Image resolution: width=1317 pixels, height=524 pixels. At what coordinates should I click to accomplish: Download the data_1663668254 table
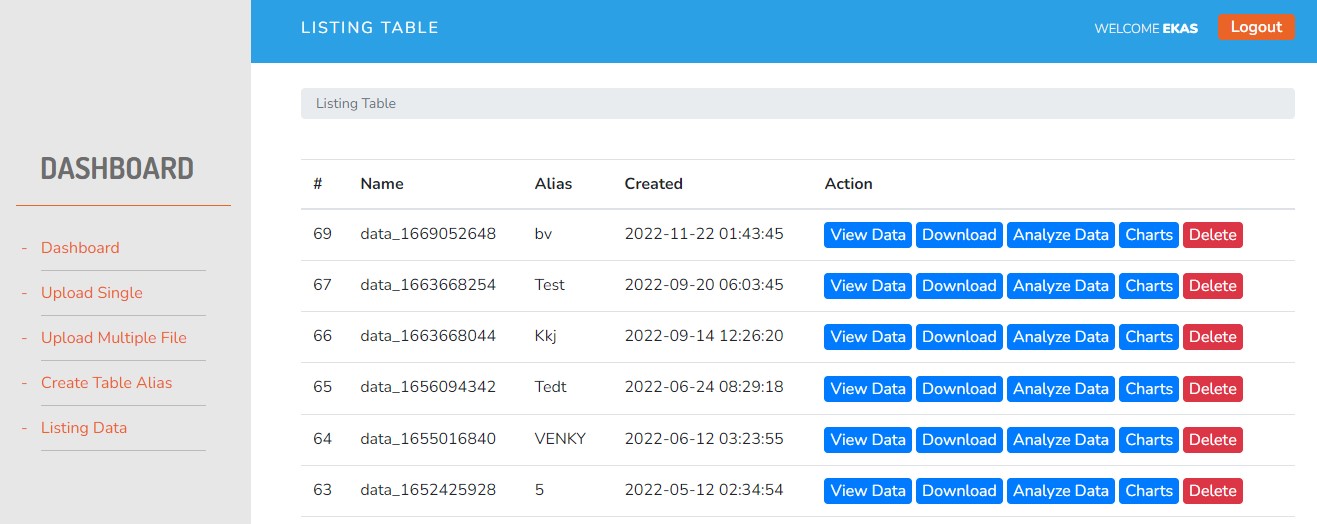(x=959, y=286)
